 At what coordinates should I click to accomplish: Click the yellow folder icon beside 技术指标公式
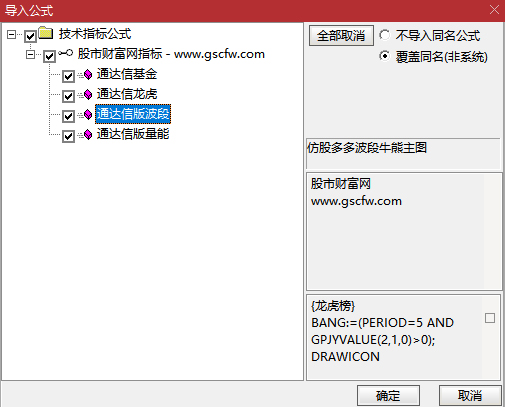46,33
